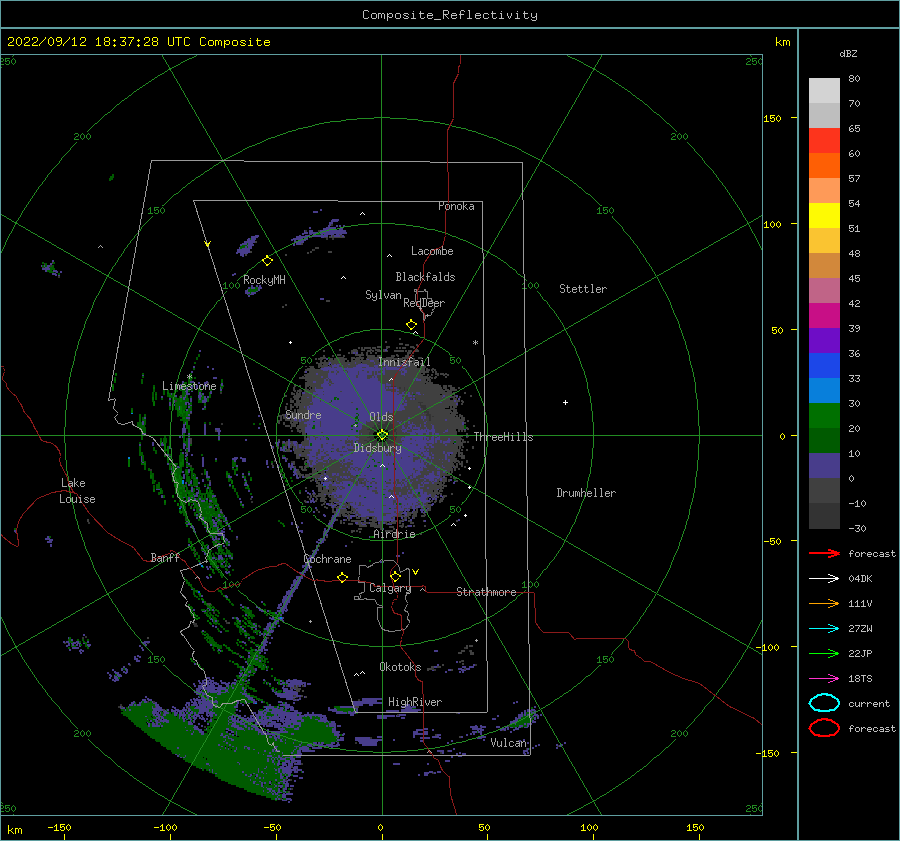Click the magenta 18TS arrow in legend
The width and height of the screenshot is (900, 841).
824,679
